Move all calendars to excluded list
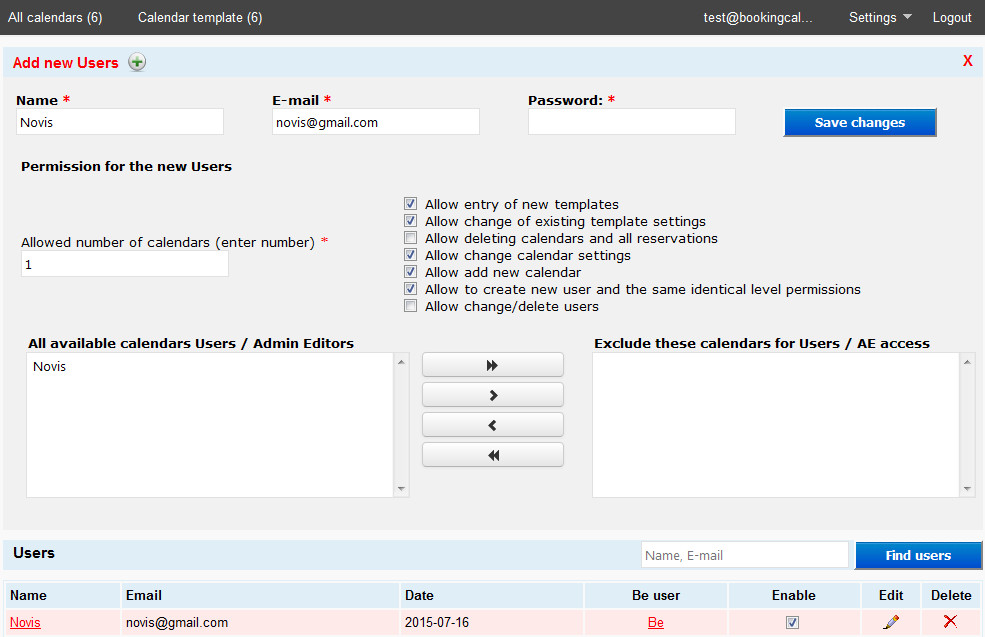The height and width of the screenshot is (637, 985). (492, 365)
